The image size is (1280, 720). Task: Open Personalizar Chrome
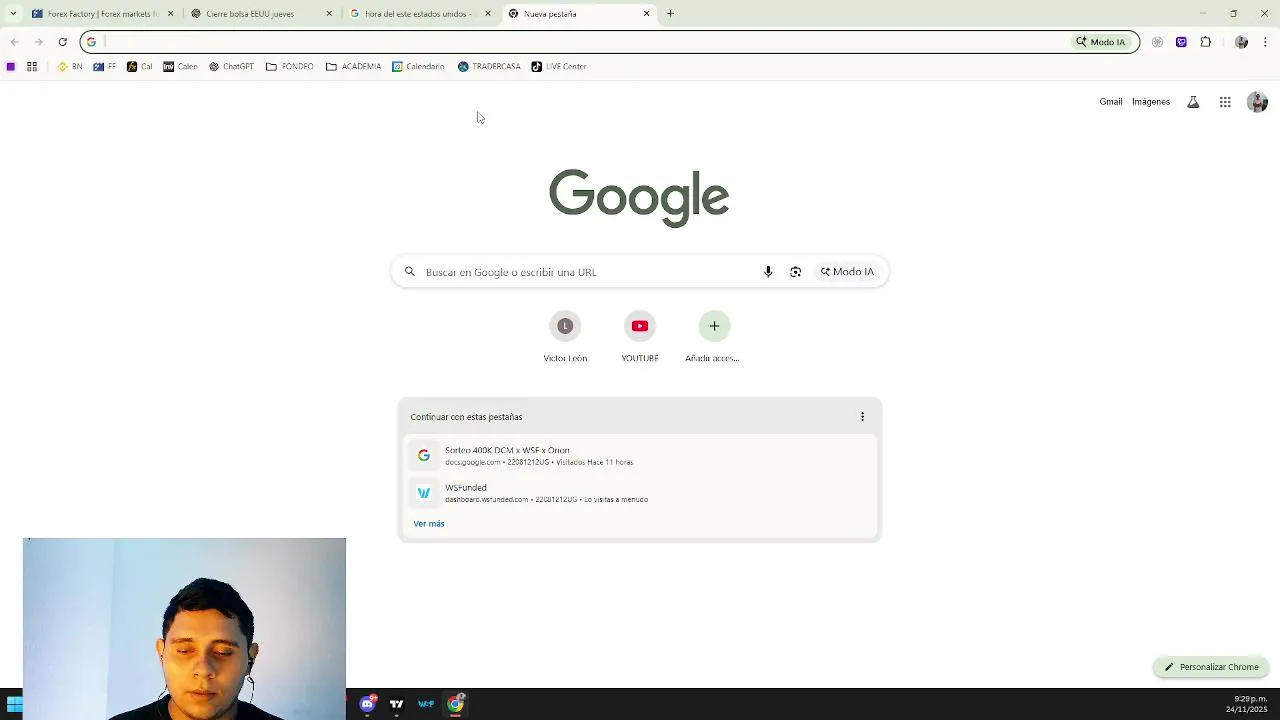pos(1211,667)
